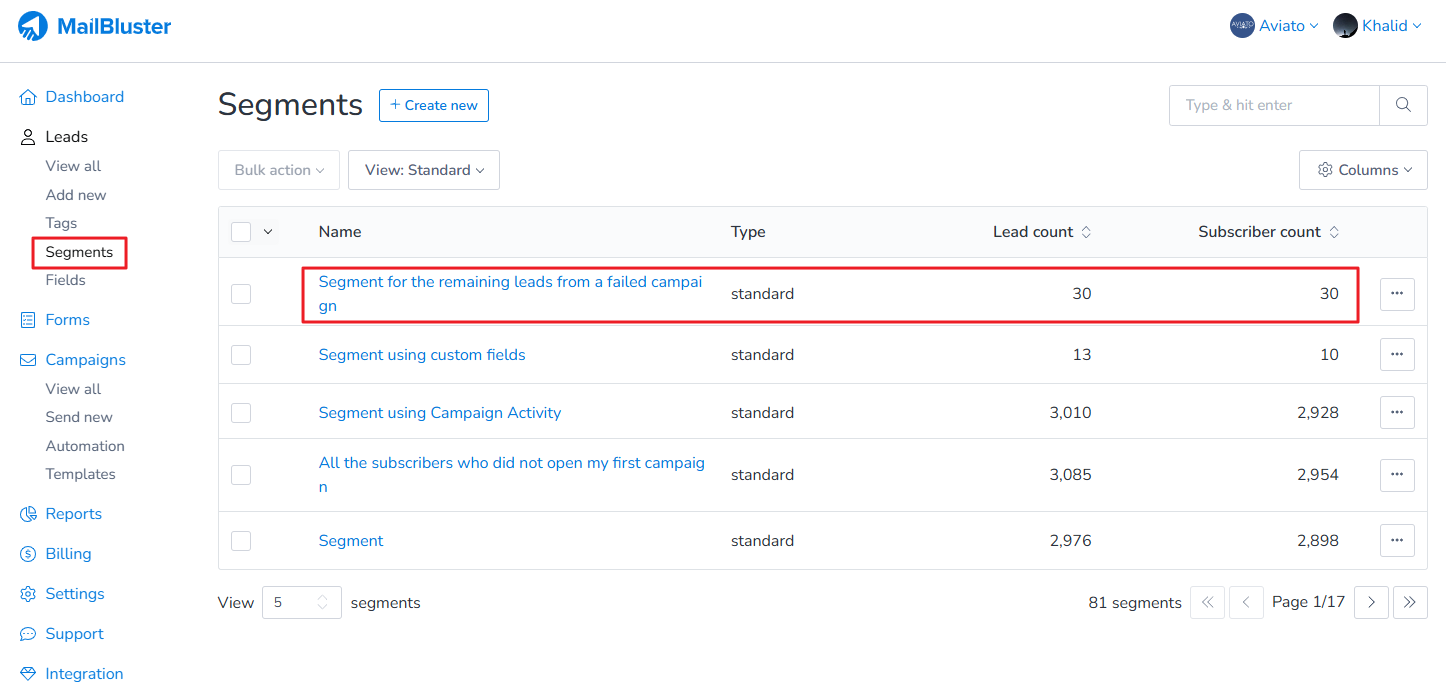
Task: Select checkbox for Segment using Campaign Activity
Action: point(241,413)
